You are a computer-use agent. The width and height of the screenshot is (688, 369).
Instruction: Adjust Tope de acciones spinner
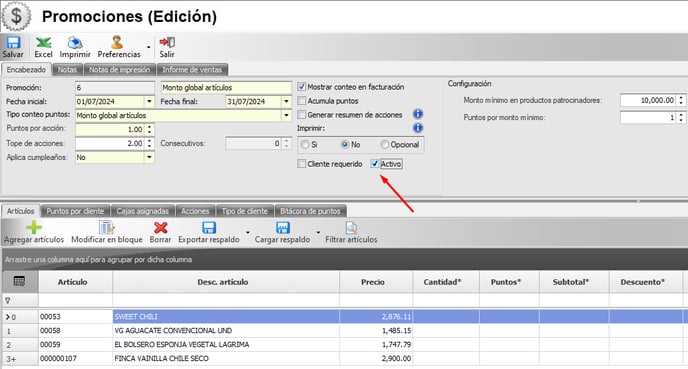coord(149,143)
